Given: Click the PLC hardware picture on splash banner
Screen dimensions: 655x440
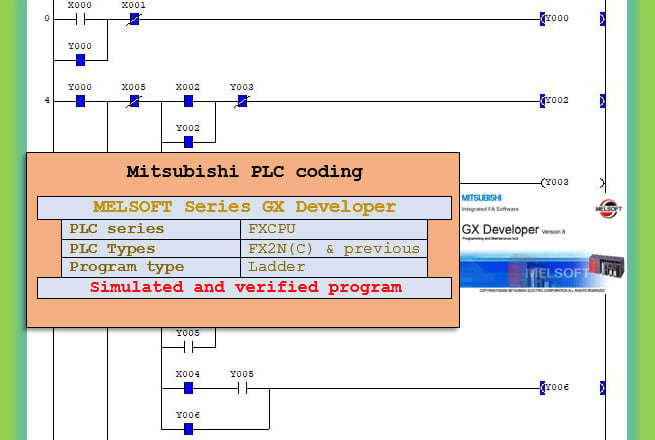Looking at the screenshot, I should coord(607,265).
